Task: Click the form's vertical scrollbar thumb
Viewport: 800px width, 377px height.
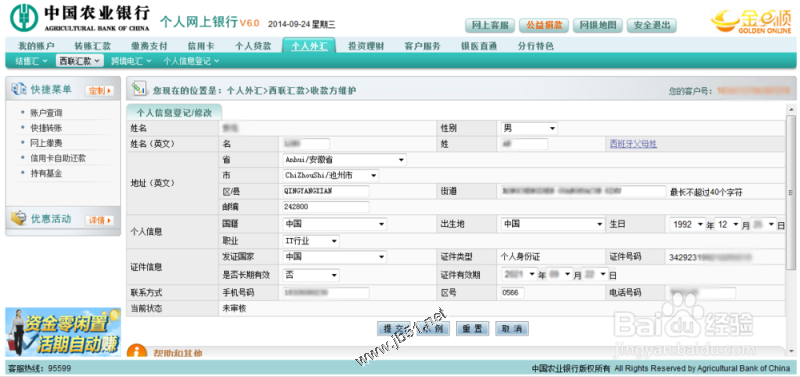Action: pyautogui.click(x=791, y=192)
